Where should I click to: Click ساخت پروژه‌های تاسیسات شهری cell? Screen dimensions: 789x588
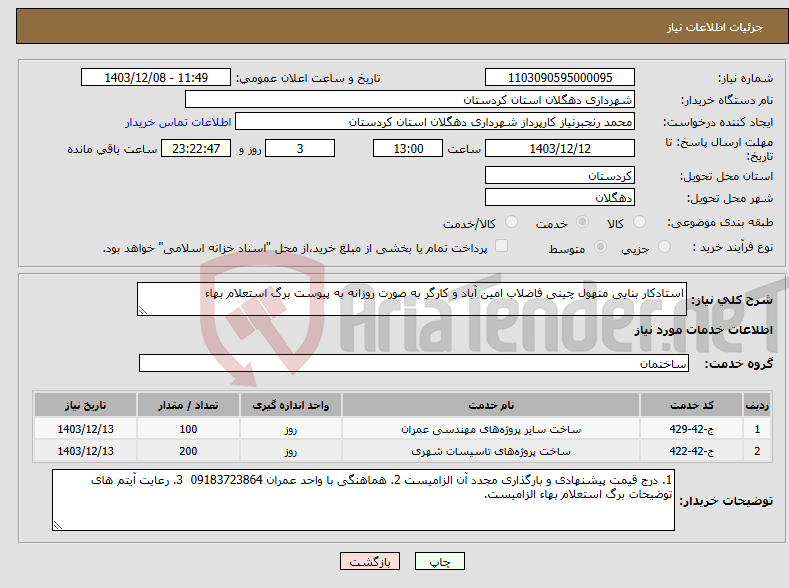[x=491, y=451]
